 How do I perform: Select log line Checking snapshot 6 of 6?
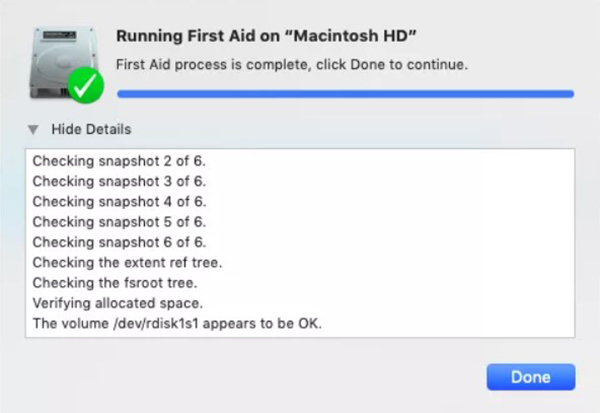click(119, 242)
